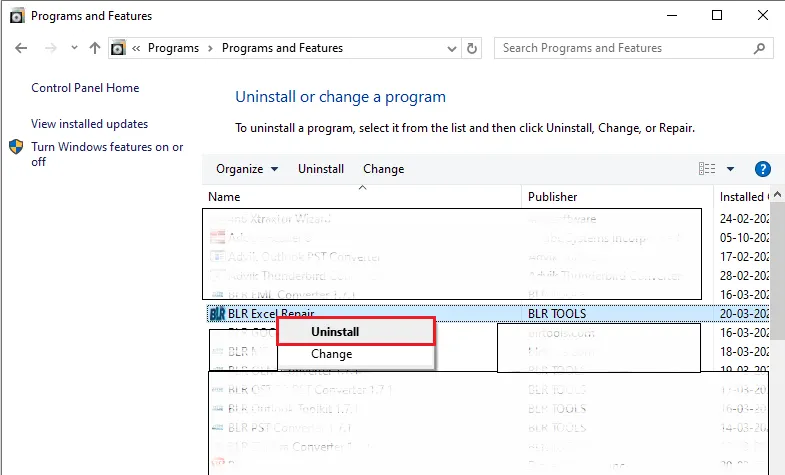Click the search magnifier icon

(x=759, y=48)
